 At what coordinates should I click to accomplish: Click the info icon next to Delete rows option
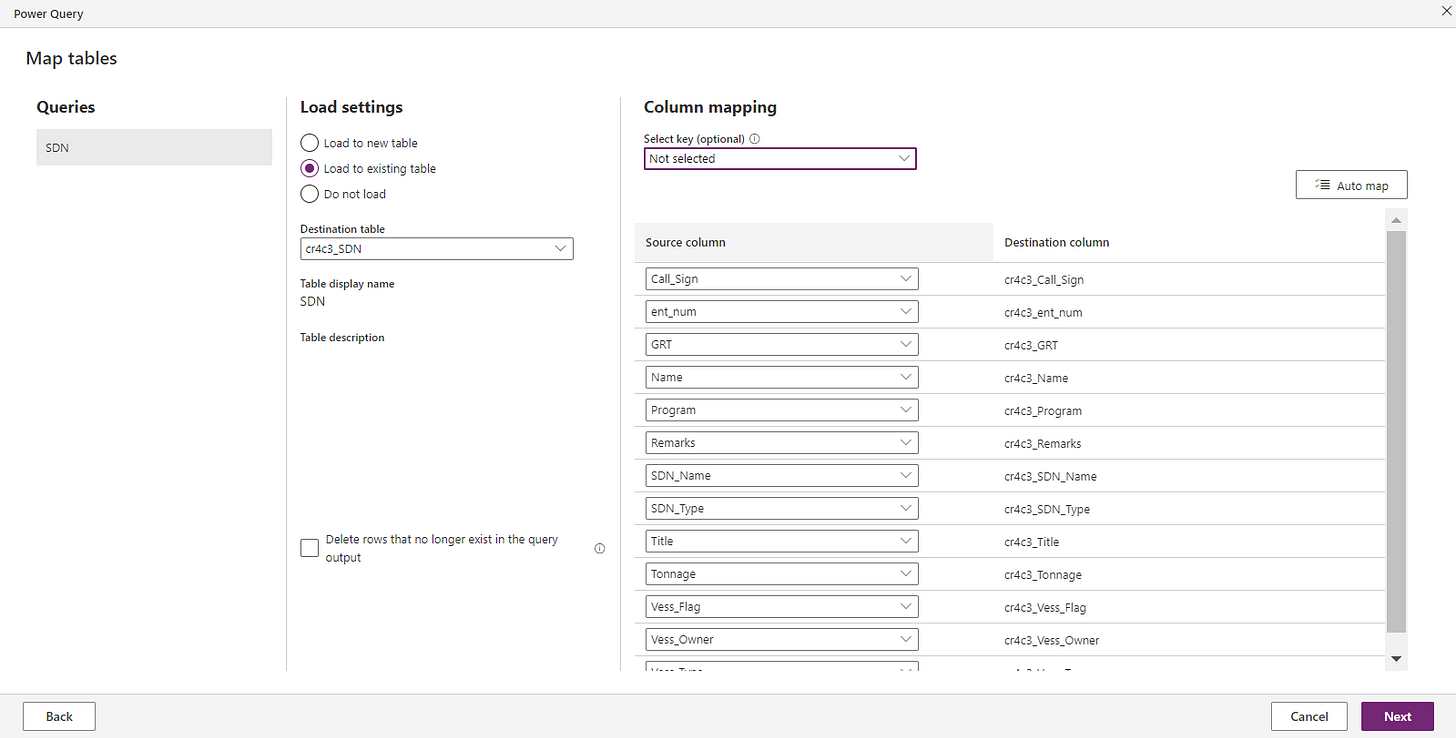600,548
